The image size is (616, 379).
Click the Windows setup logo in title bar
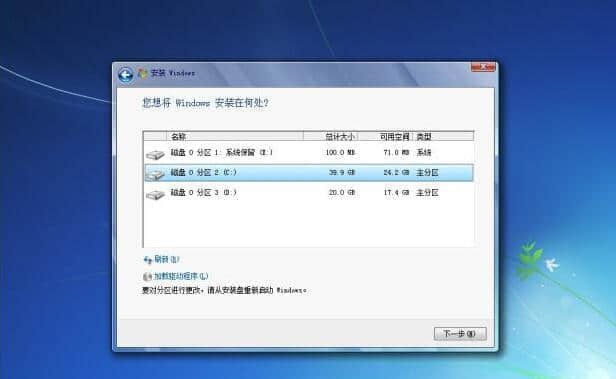[142, 73]
